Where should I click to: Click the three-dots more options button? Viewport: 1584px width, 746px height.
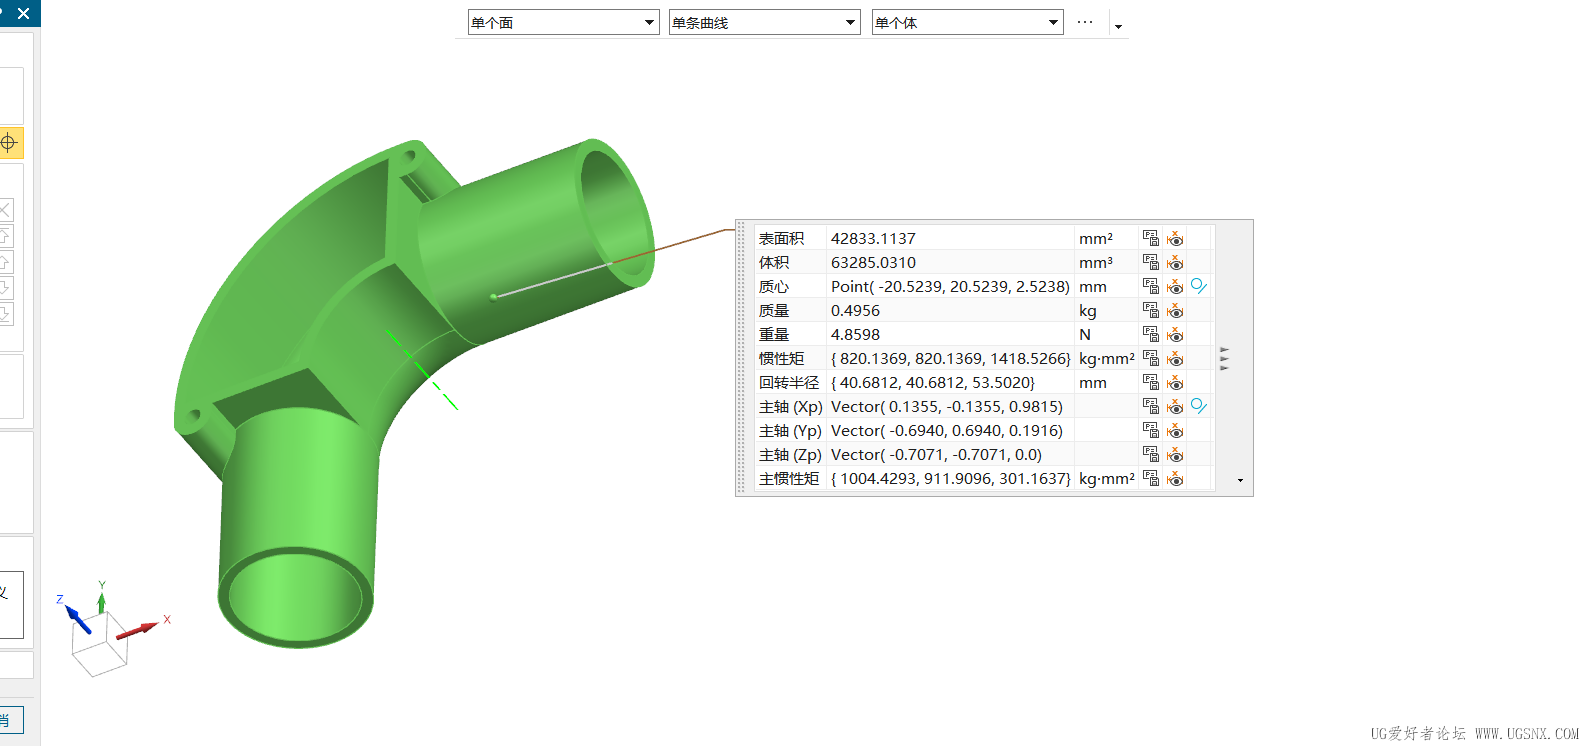click(1085, 22)
